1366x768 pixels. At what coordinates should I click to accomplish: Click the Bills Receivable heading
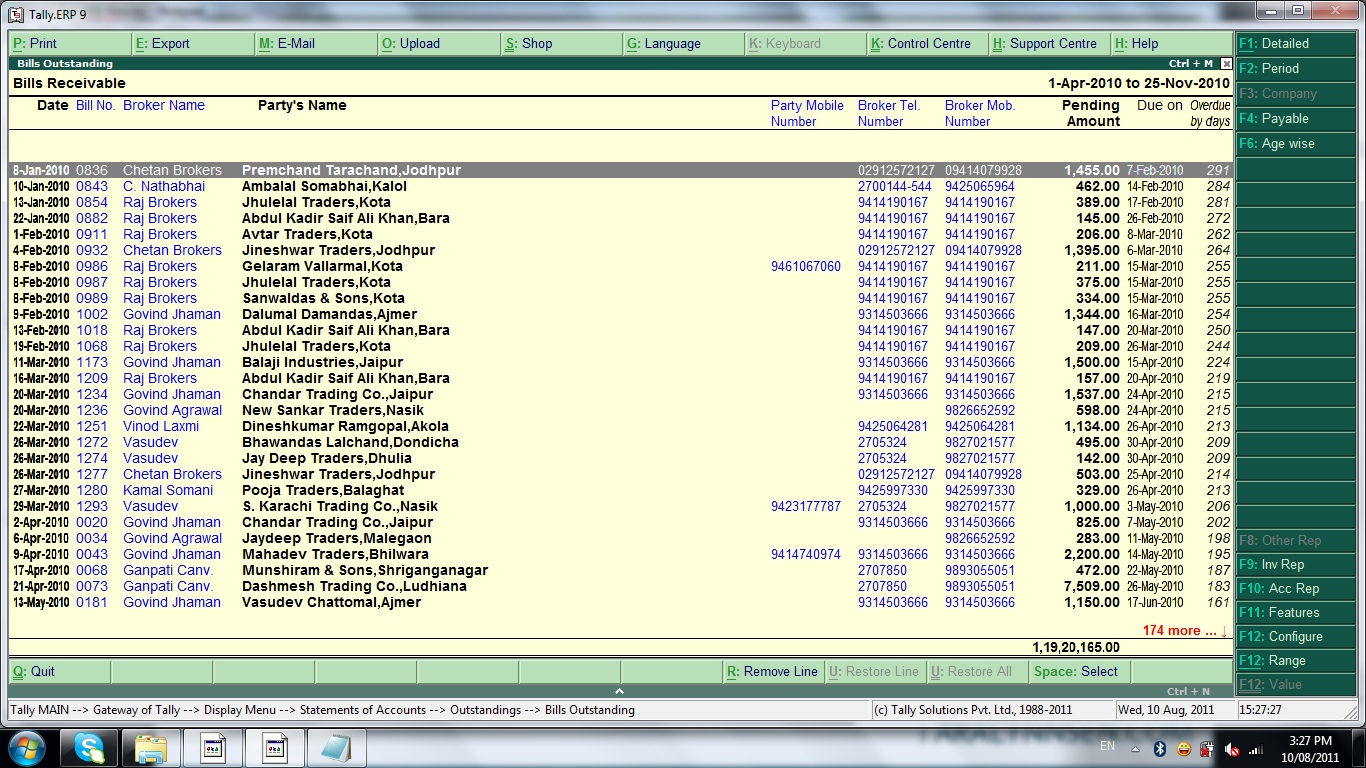(x=70, y=83)
